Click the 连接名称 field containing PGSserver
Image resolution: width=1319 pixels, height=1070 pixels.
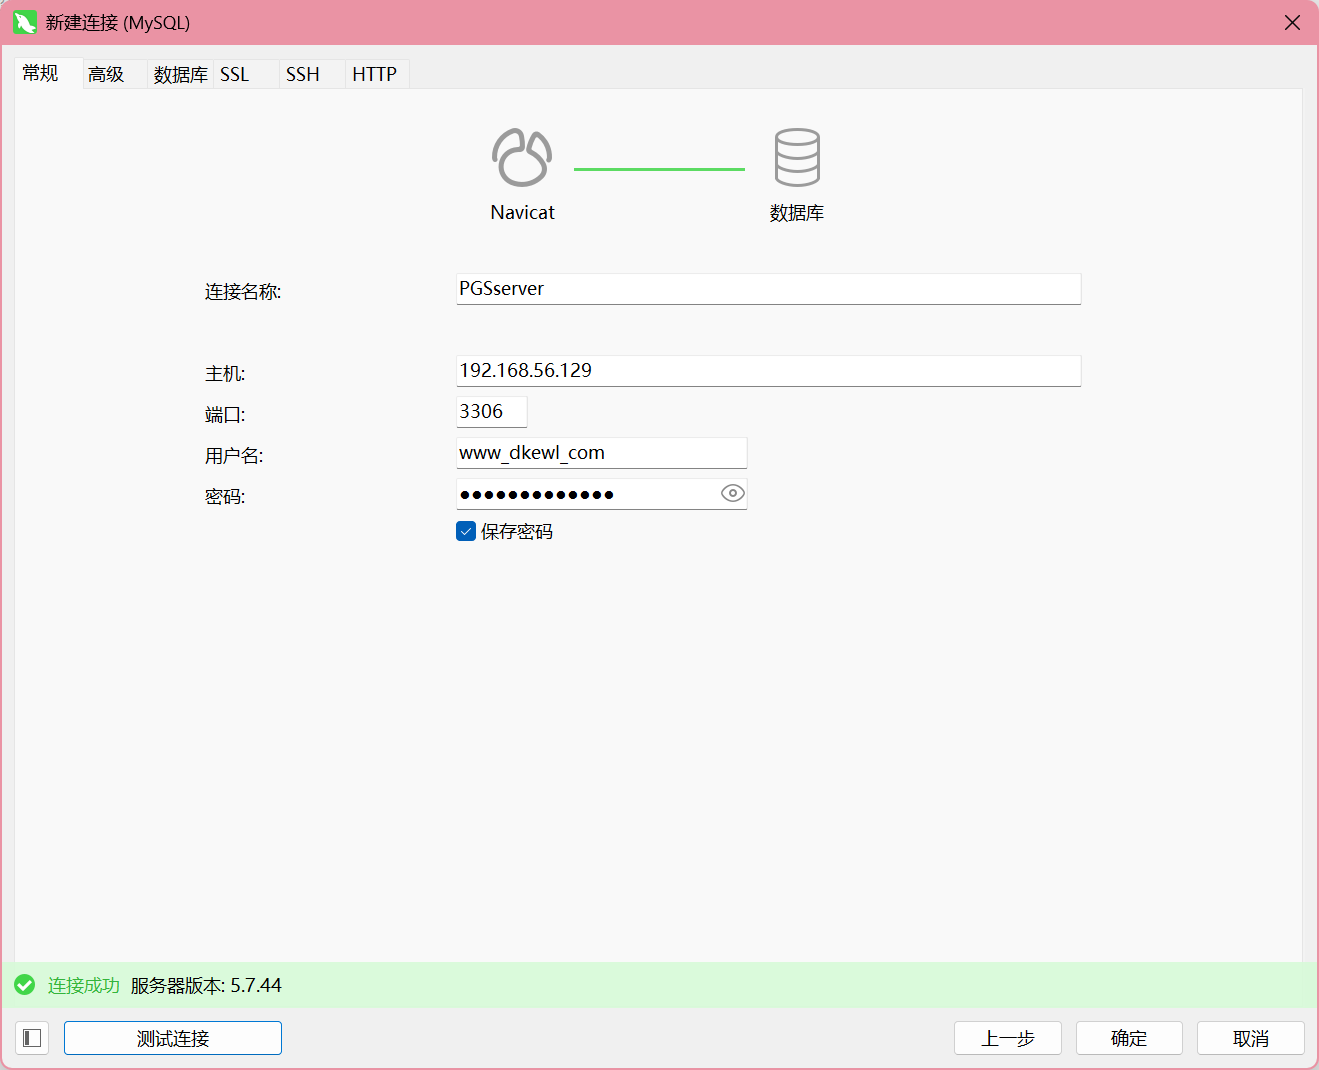coord(769,289)
